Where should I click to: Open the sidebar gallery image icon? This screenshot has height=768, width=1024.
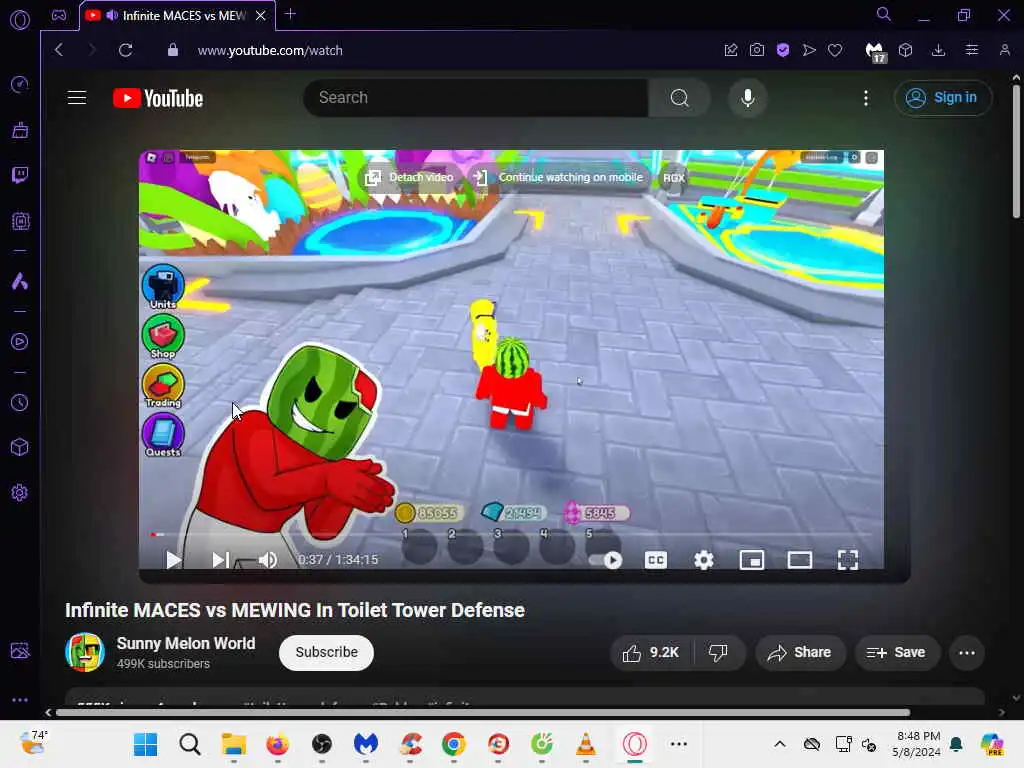pos(20,650)
